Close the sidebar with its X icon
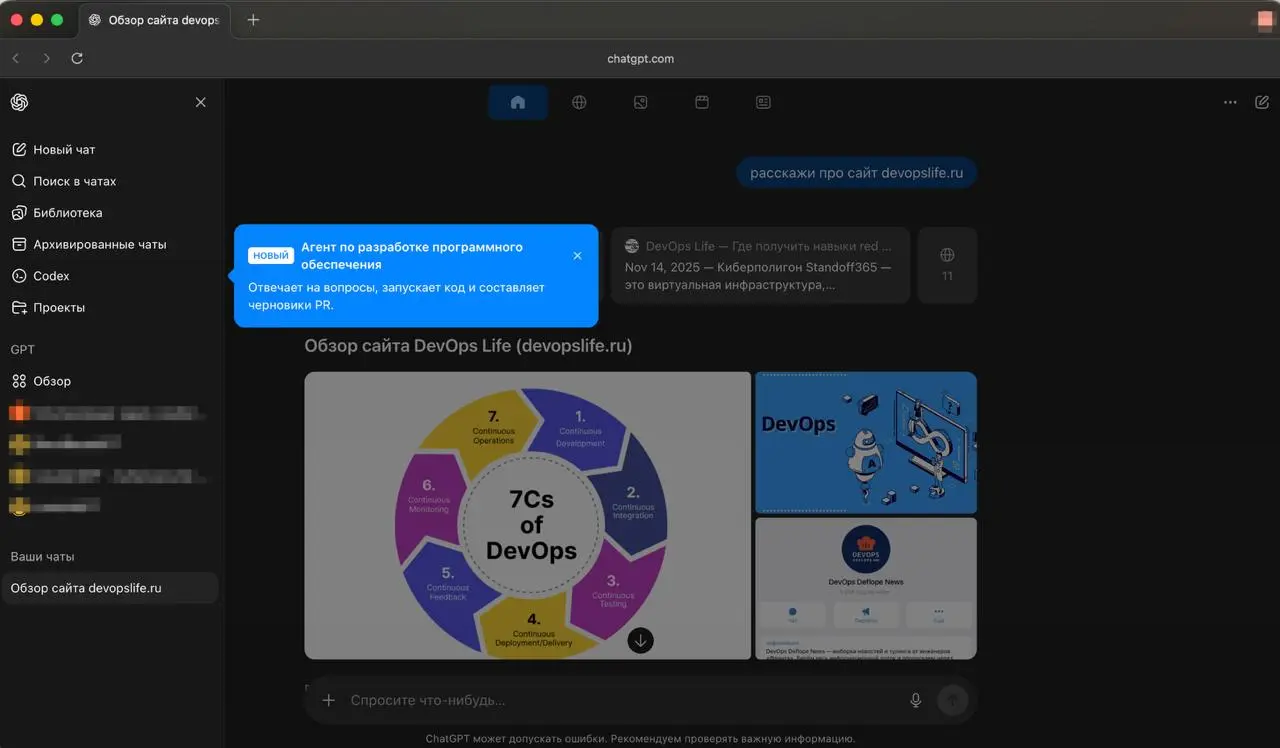1280x748 pixels. point(200,102)
